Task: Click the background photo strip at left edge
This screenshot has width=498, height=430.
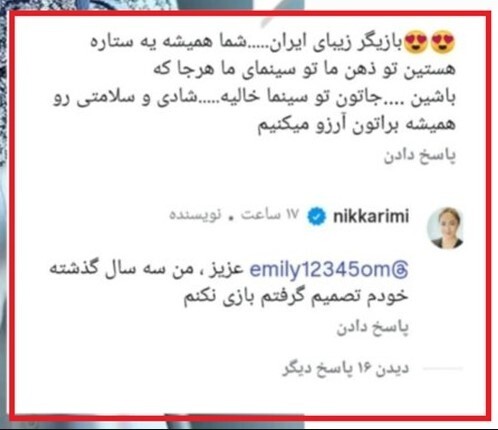Action: [x=3, y=213]
